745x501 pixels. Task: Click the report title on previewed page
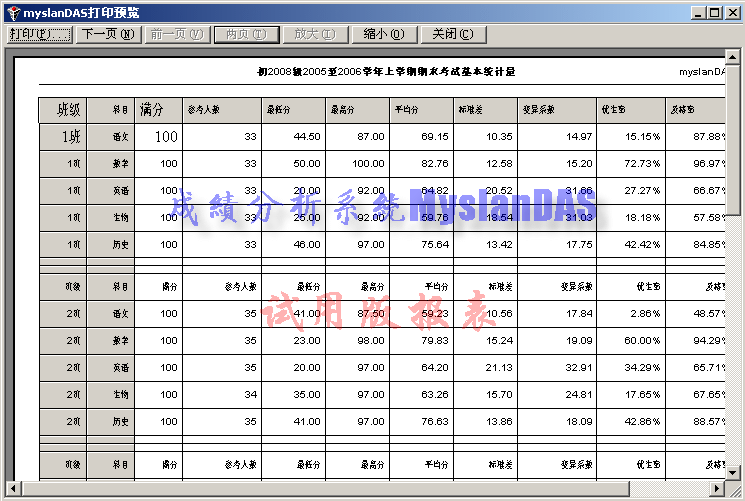tap(385, 72)
